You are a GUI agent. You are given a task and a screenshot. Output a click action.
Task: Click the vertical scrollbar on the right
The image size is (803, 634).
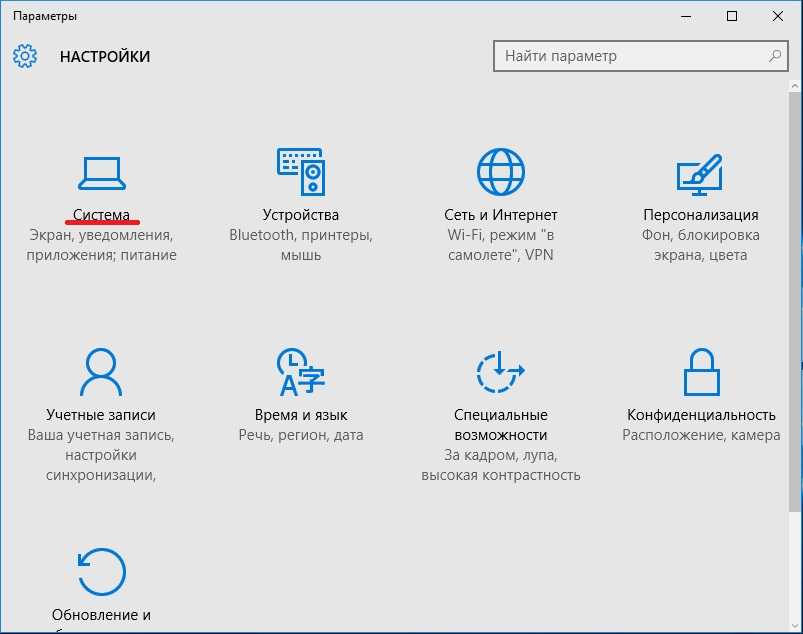pyautogui.click(x=797, y=300)
